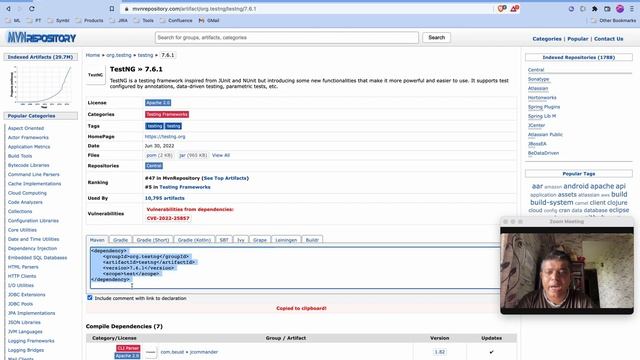Download the jar file link
Viewport: 640px width, 360px height.
(x=193, y=156)
